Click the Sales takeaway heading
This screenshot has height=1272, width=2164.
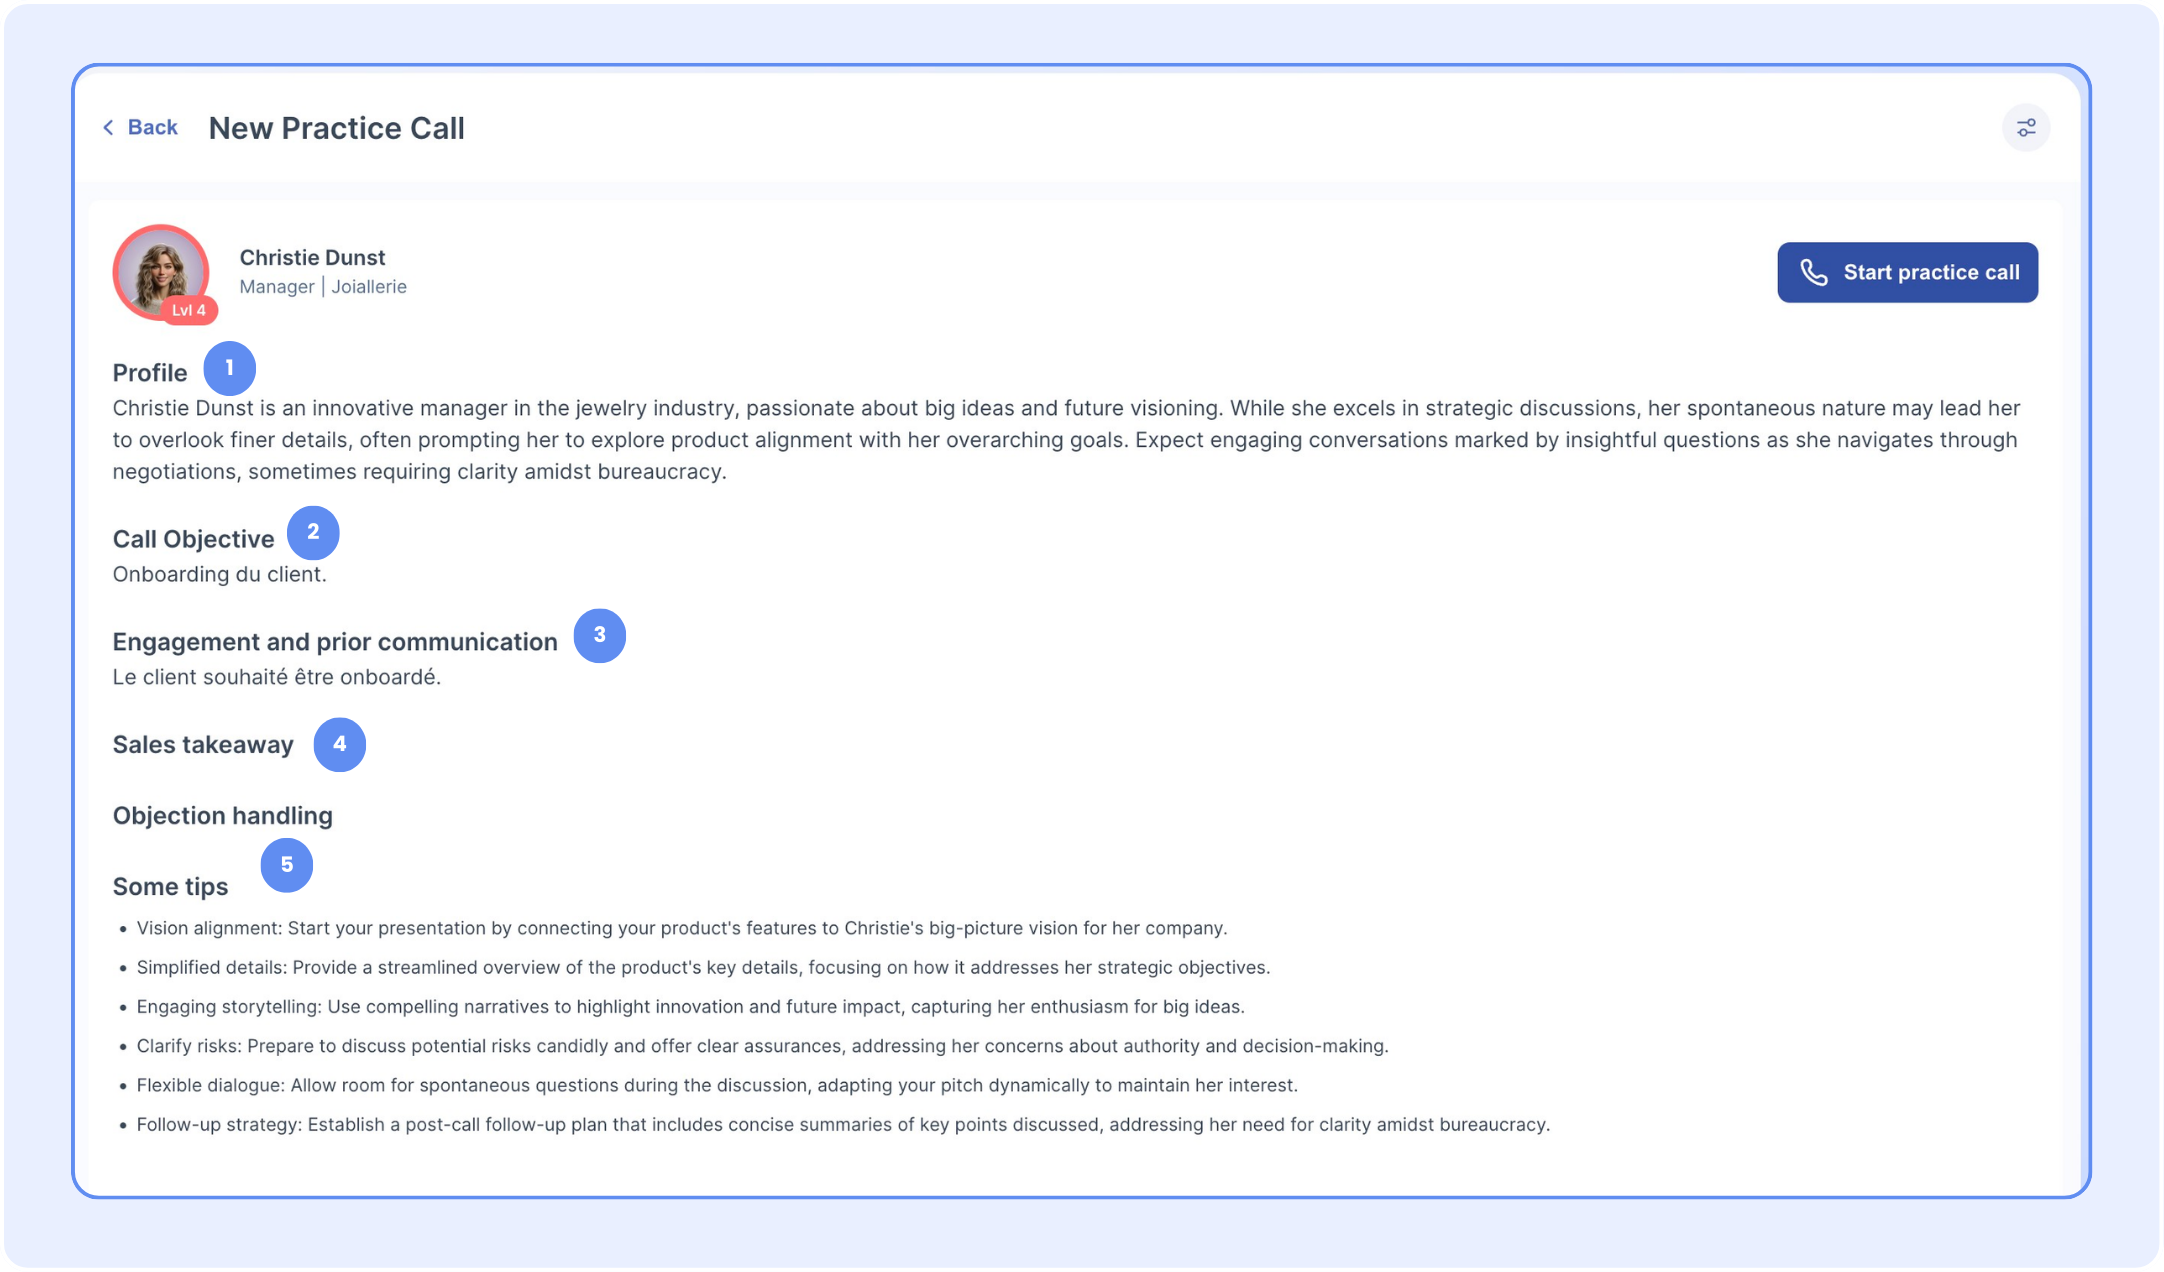tap(203, 745)
